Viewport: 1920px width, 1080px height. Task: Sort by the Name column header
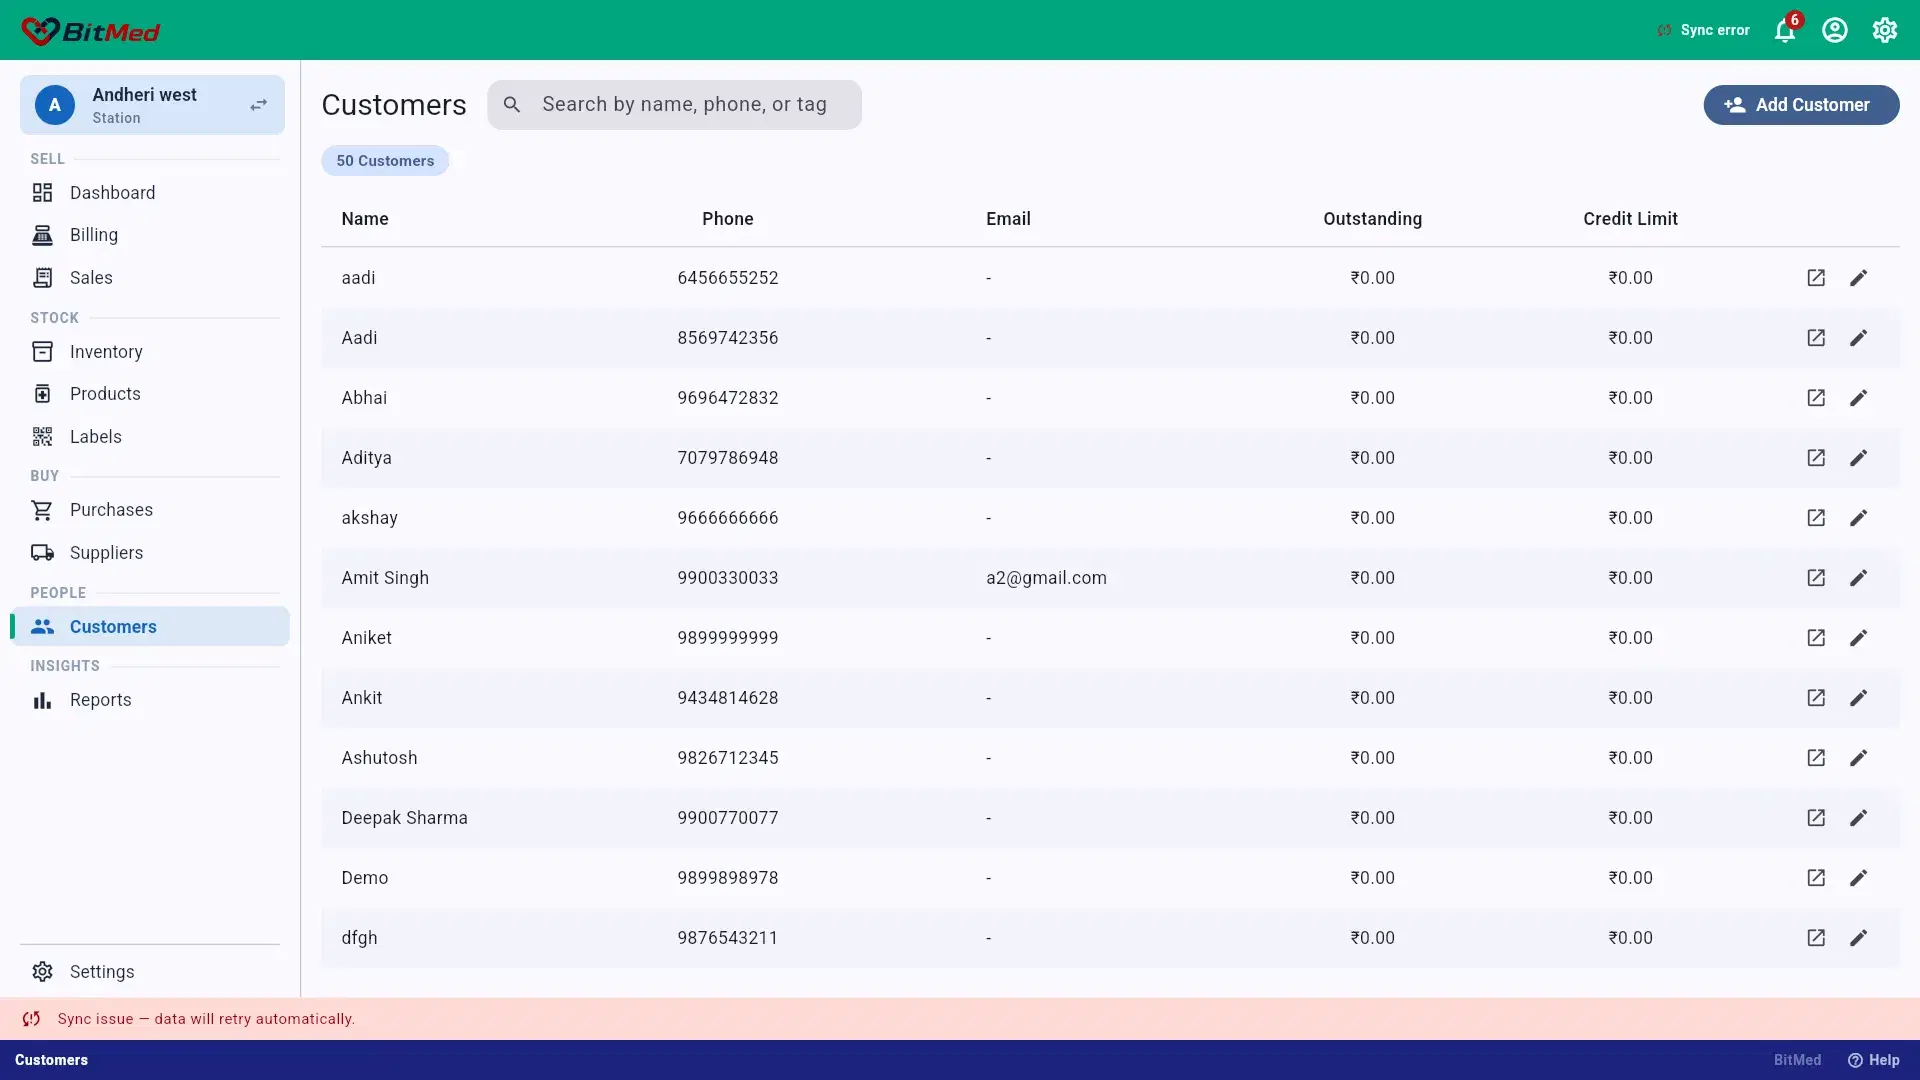[x=365, y=219]
